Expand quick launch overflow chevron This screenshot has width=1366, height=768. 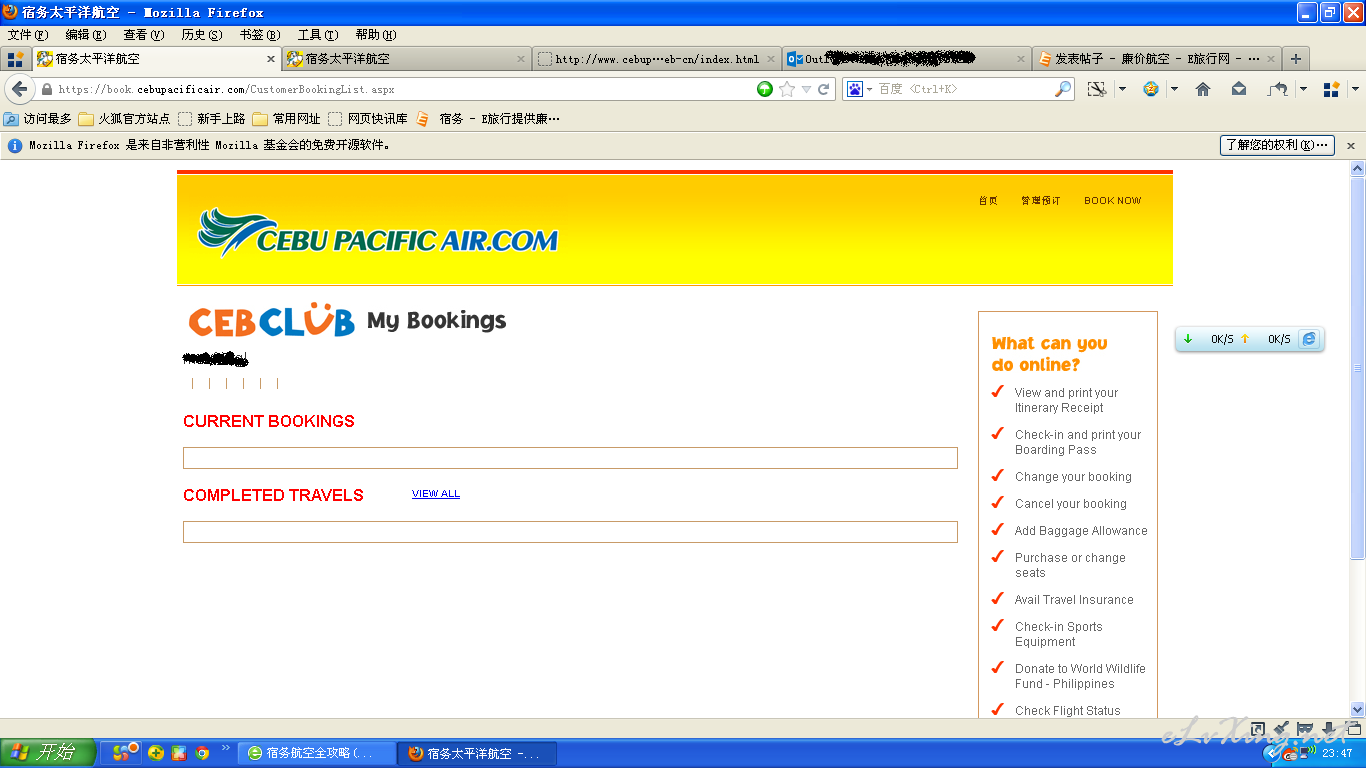225,747
